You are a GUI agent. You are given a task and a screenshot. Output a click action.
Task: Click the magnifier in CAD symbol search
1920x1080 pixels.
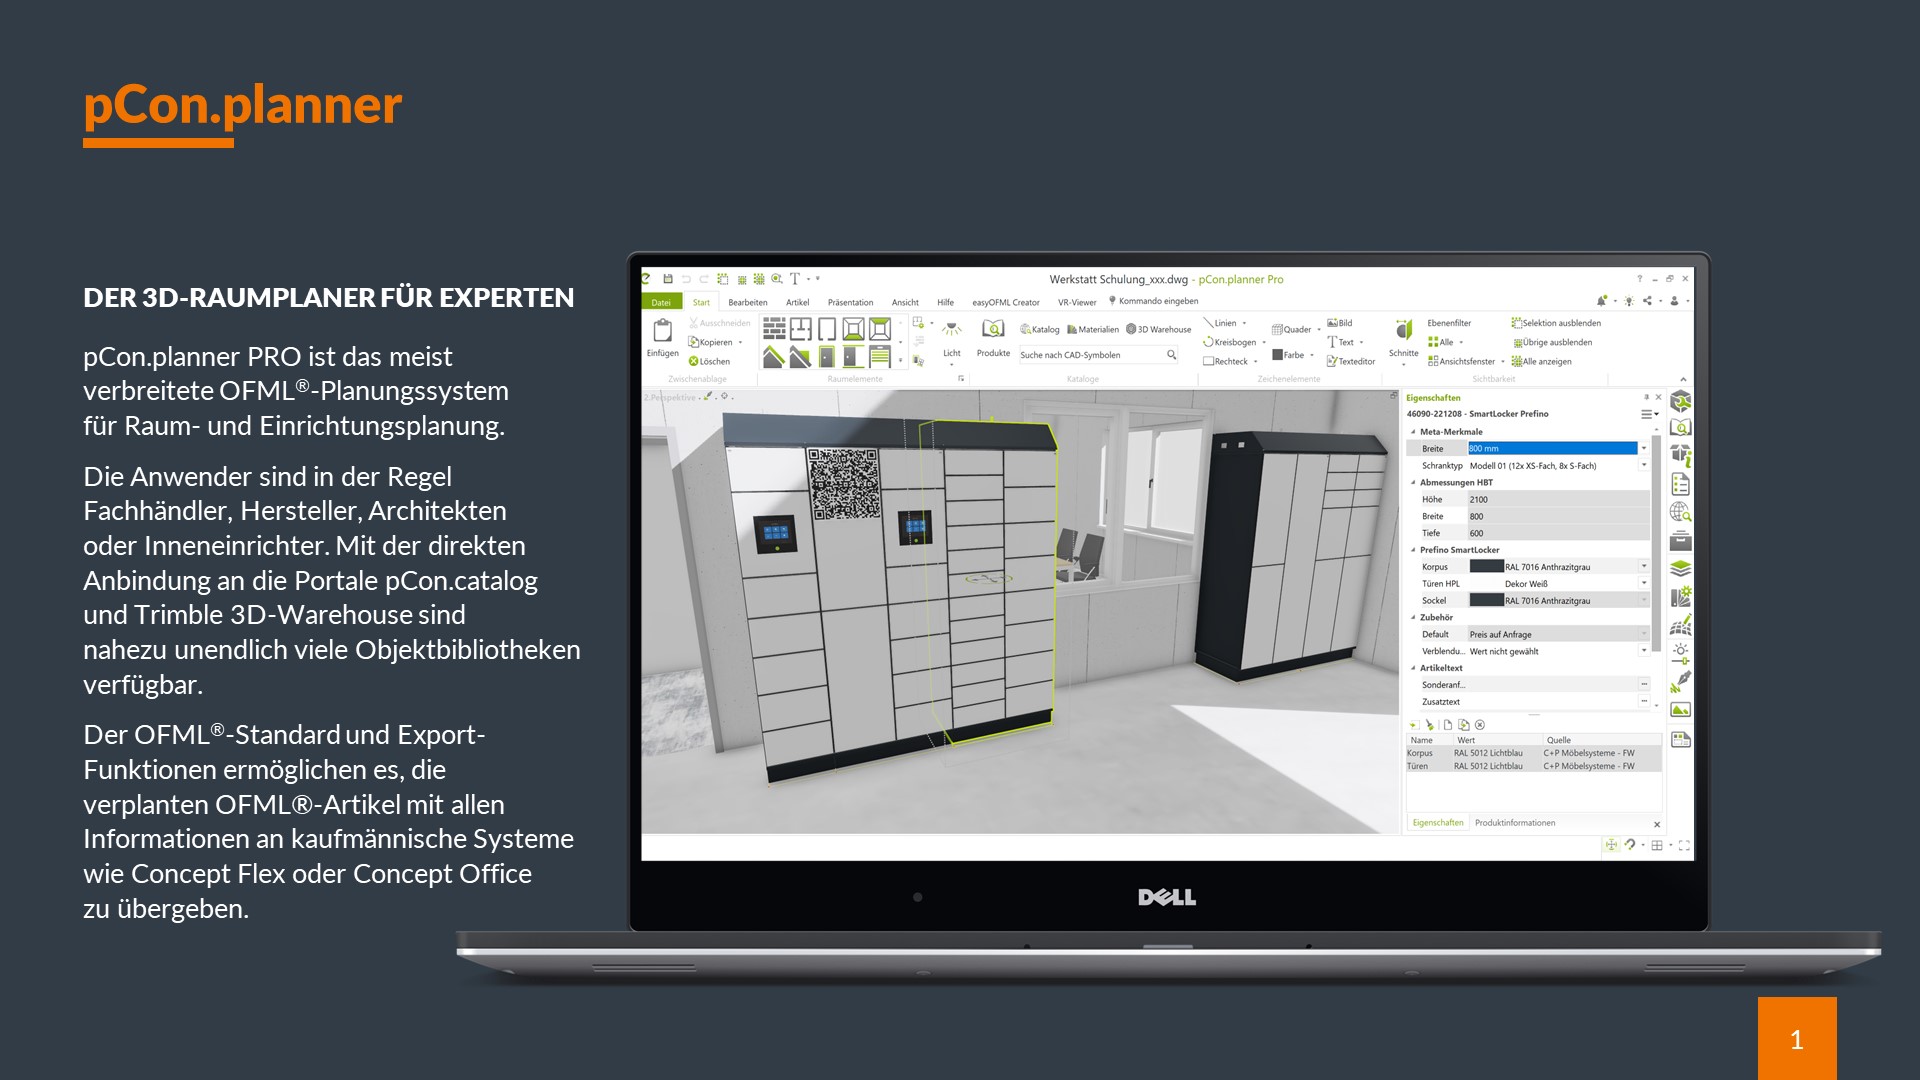(1172, 355)
